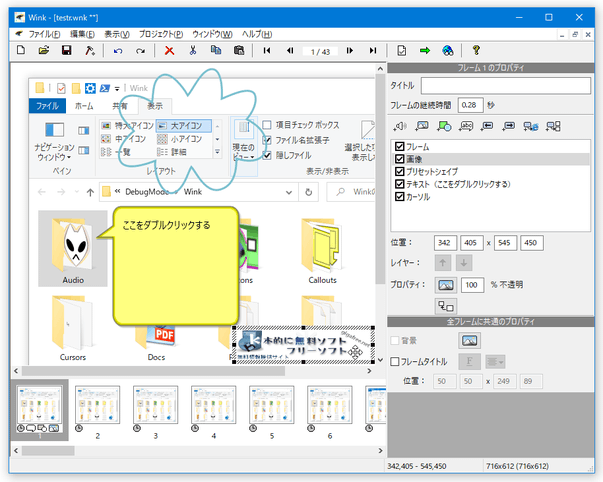Click the position field showing 405
603x482 pixels.
coord(471,243)
